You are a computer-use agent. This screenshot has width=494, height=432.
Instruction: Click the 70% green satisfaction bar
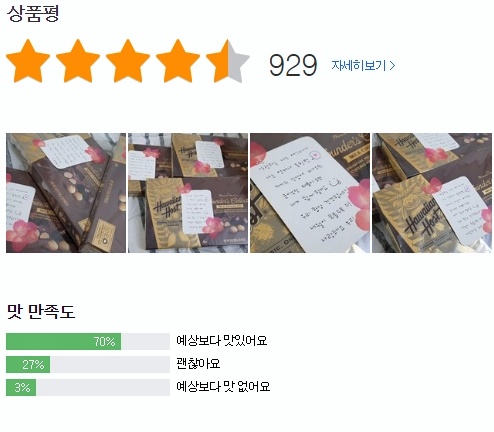tap(64, 341)
